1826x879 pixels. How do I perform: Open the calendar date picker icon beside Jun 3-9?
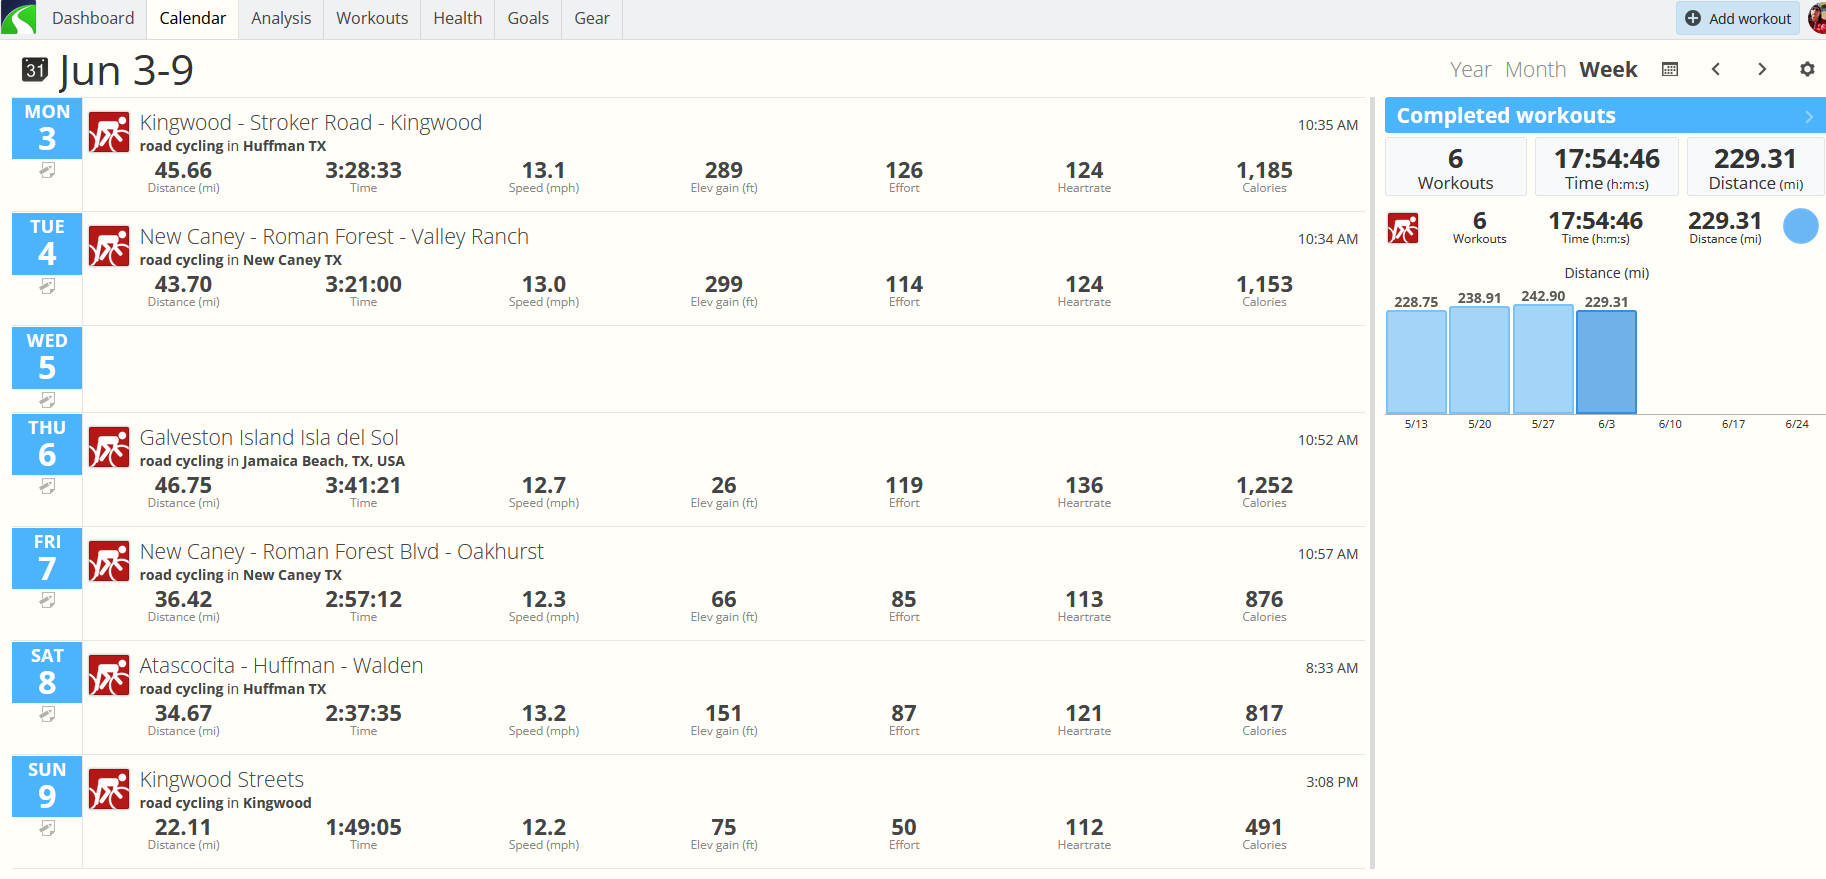pyautogui.click(x=35, y=69)
